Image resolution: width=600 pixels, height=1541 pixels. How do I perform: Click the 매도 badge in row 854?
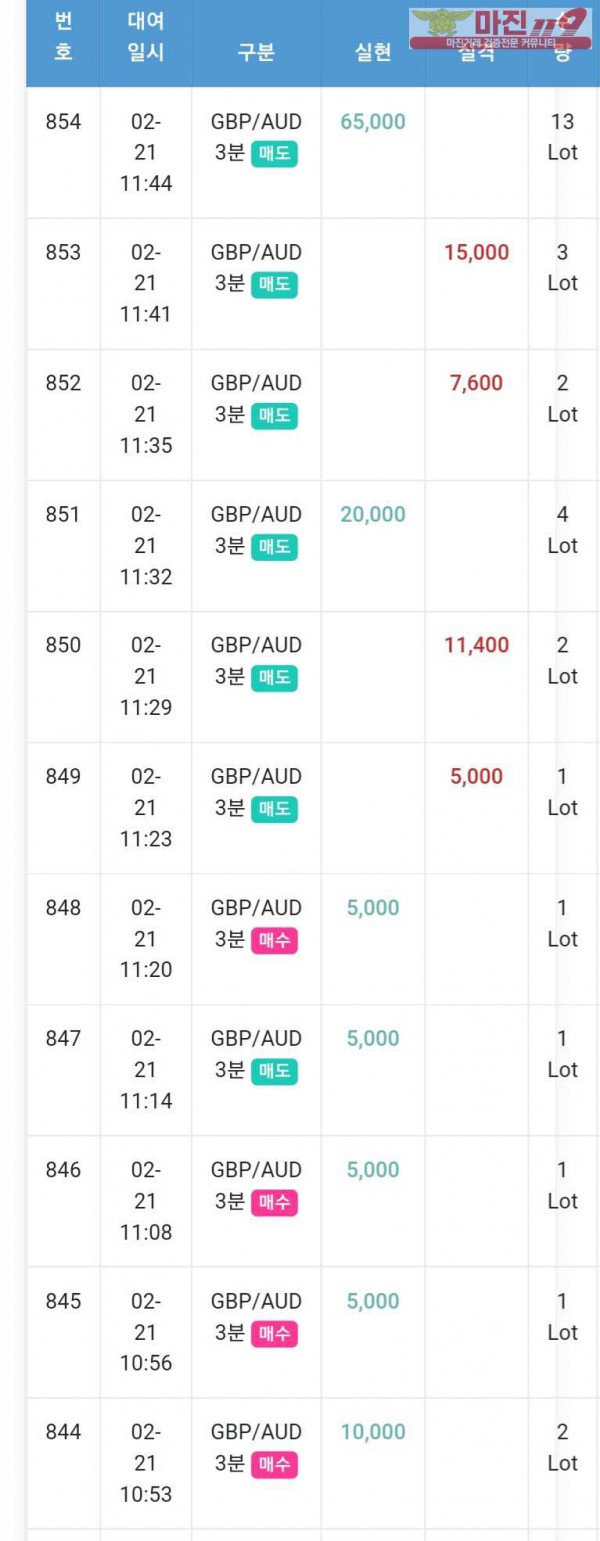pos(273,154)
